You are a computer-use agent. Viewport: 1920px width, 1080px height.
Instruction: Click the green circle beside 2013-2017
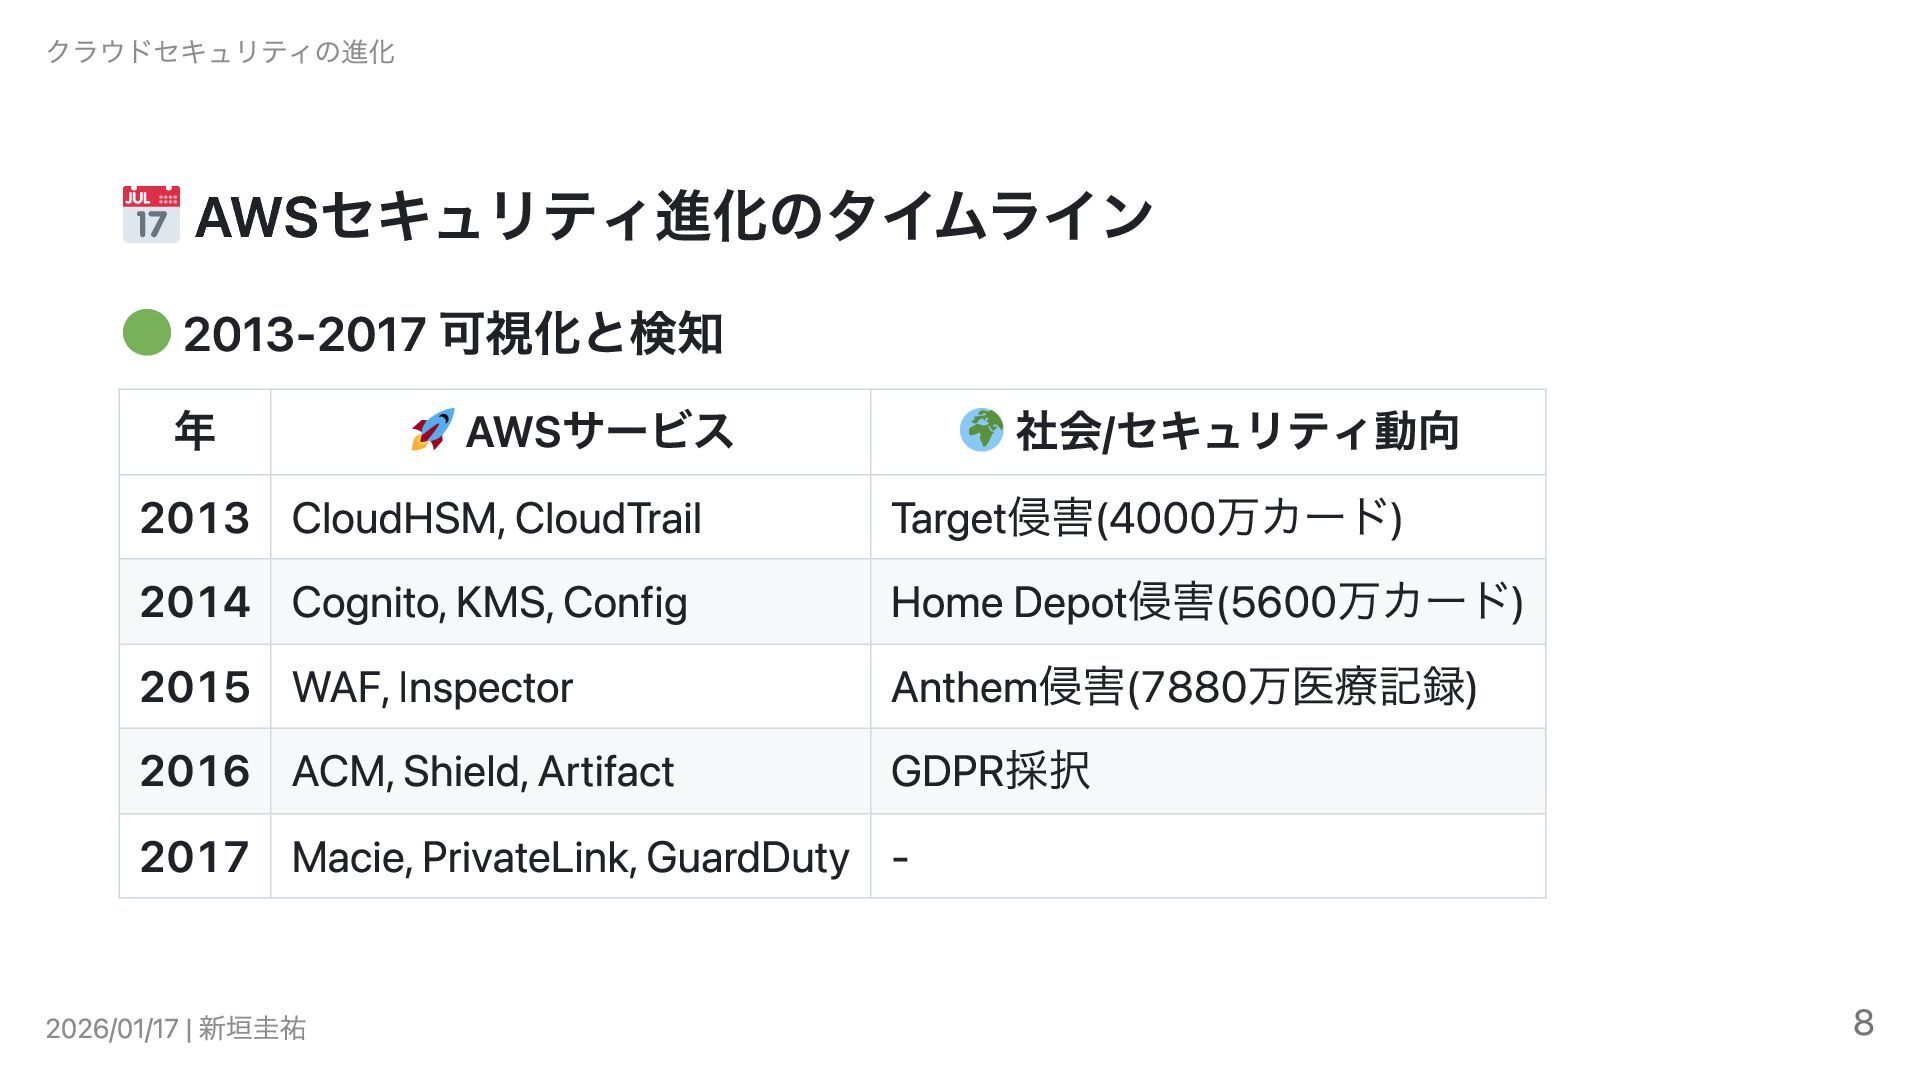click(x=146, y=333)
